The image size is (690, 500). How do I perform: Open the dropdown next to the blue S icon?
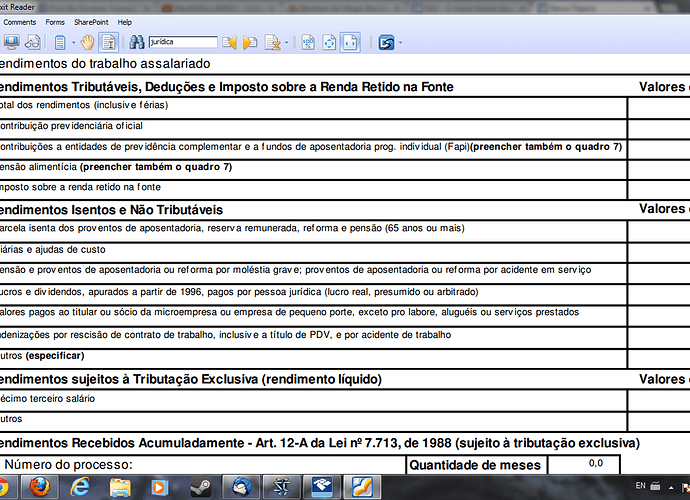click(x=400, y=43)
